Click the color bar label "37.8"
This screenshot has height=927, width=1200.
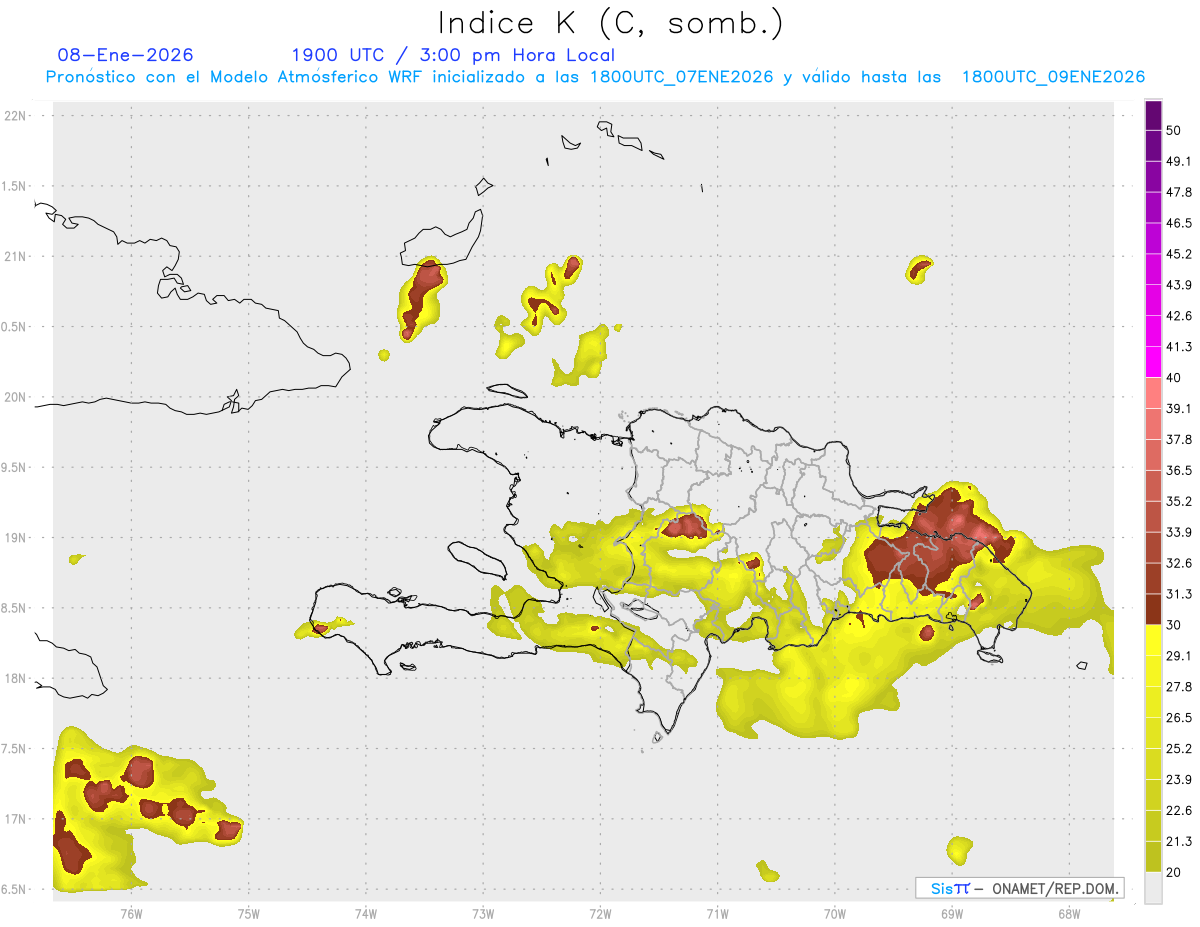(x=1179, y=439)
